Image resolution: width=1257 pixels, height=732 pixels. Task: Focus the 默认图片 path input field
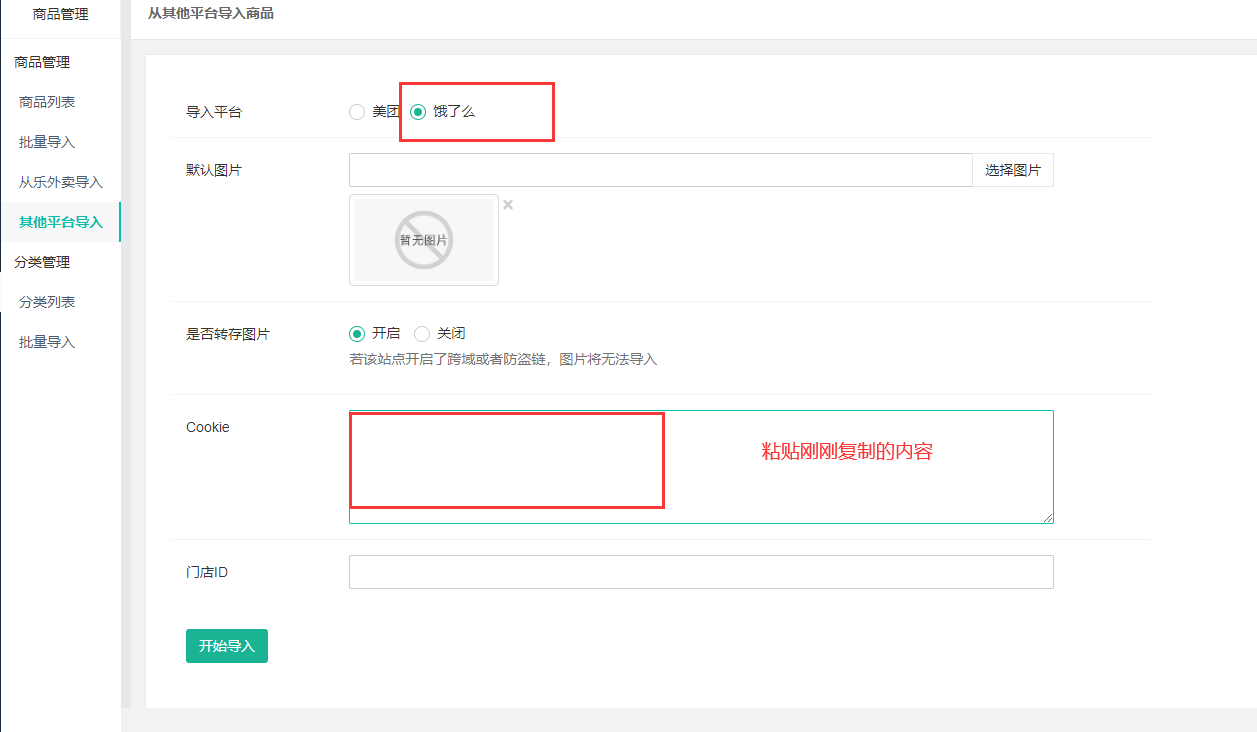click(x=661, y=170)
